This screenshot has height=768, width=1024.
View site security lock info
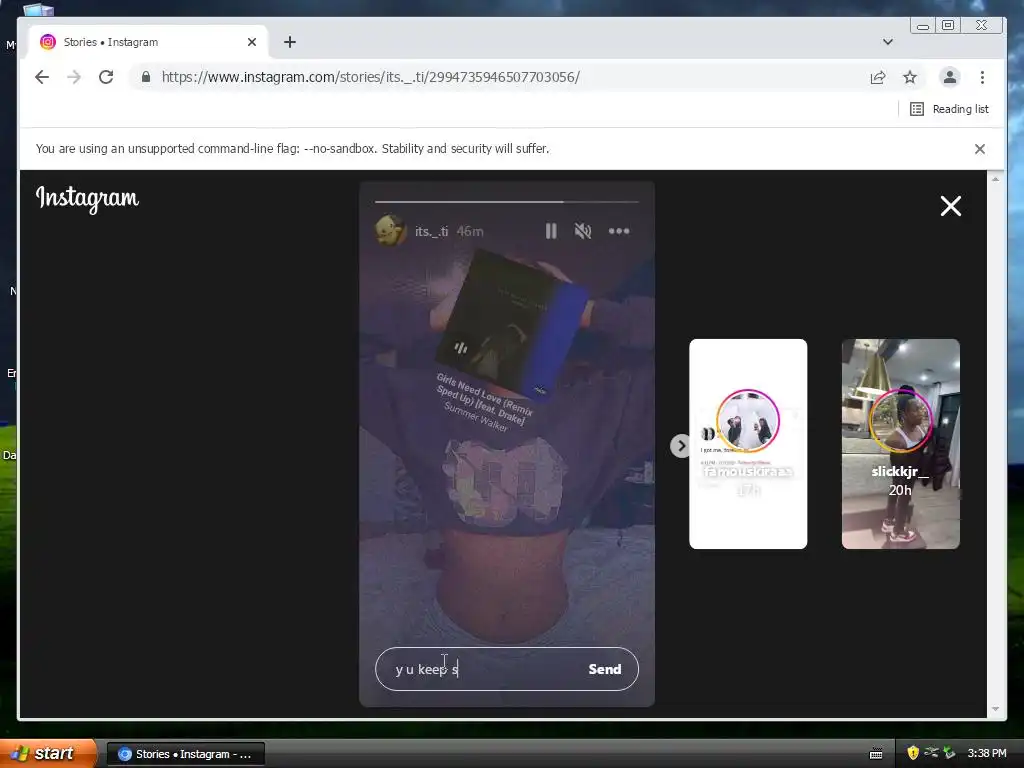146,77
